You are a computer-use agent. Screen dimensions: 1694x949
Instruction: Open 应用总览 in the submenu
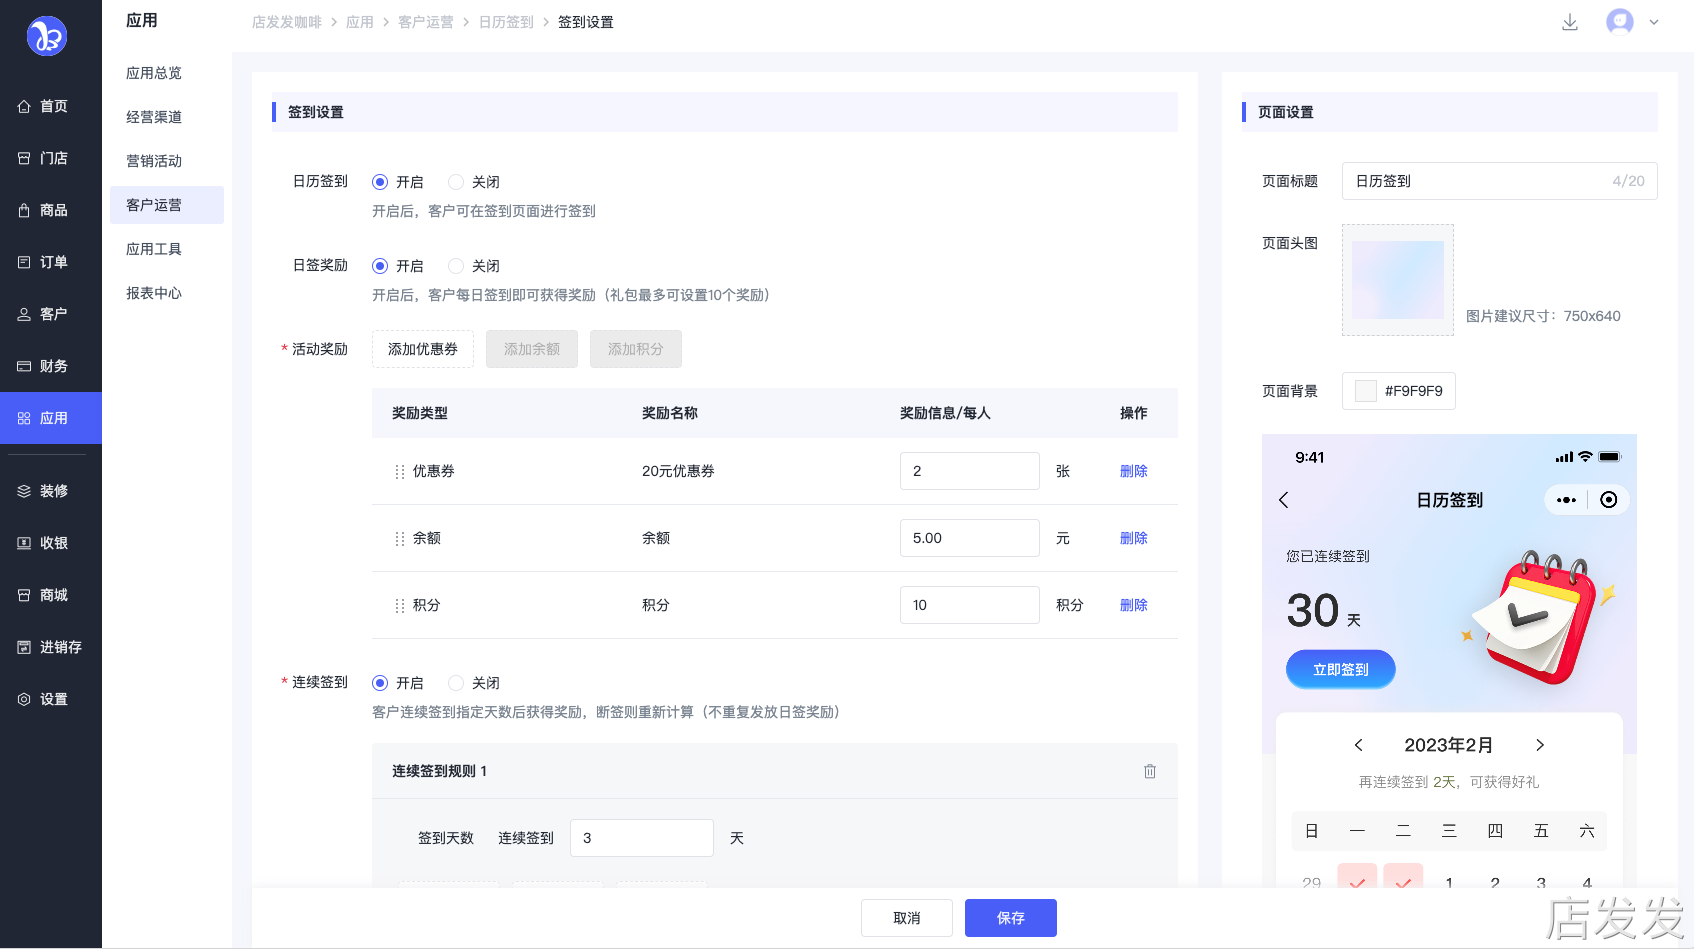click(x=154, y=73)
